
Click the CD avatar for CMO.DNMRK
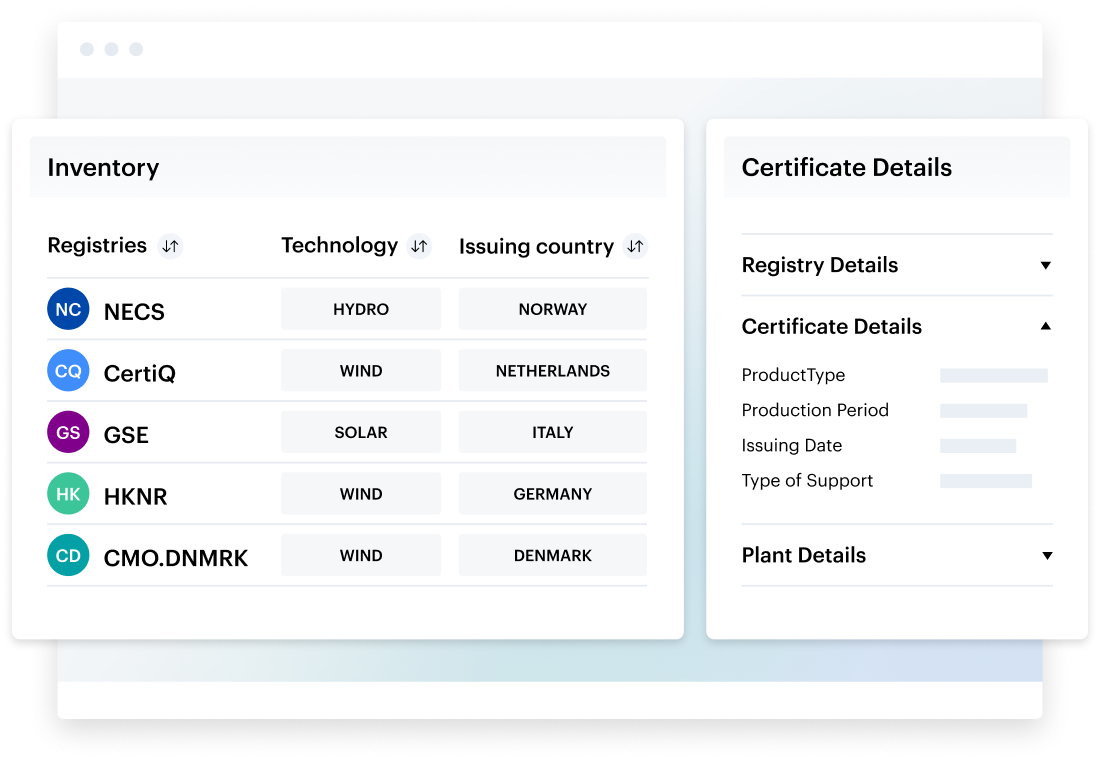coord(68,555)
